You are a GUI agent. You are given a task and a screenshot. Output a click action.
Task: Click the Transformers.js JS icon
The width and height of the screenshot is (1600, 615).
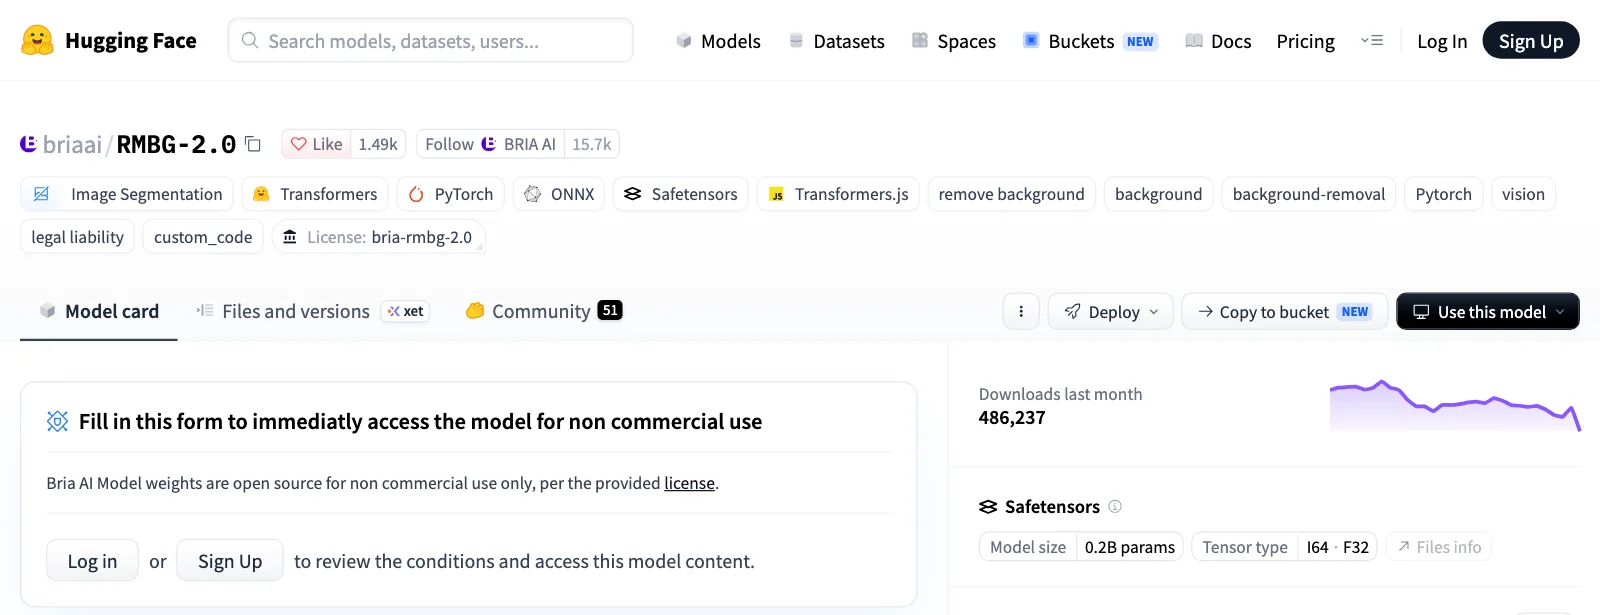776,195
